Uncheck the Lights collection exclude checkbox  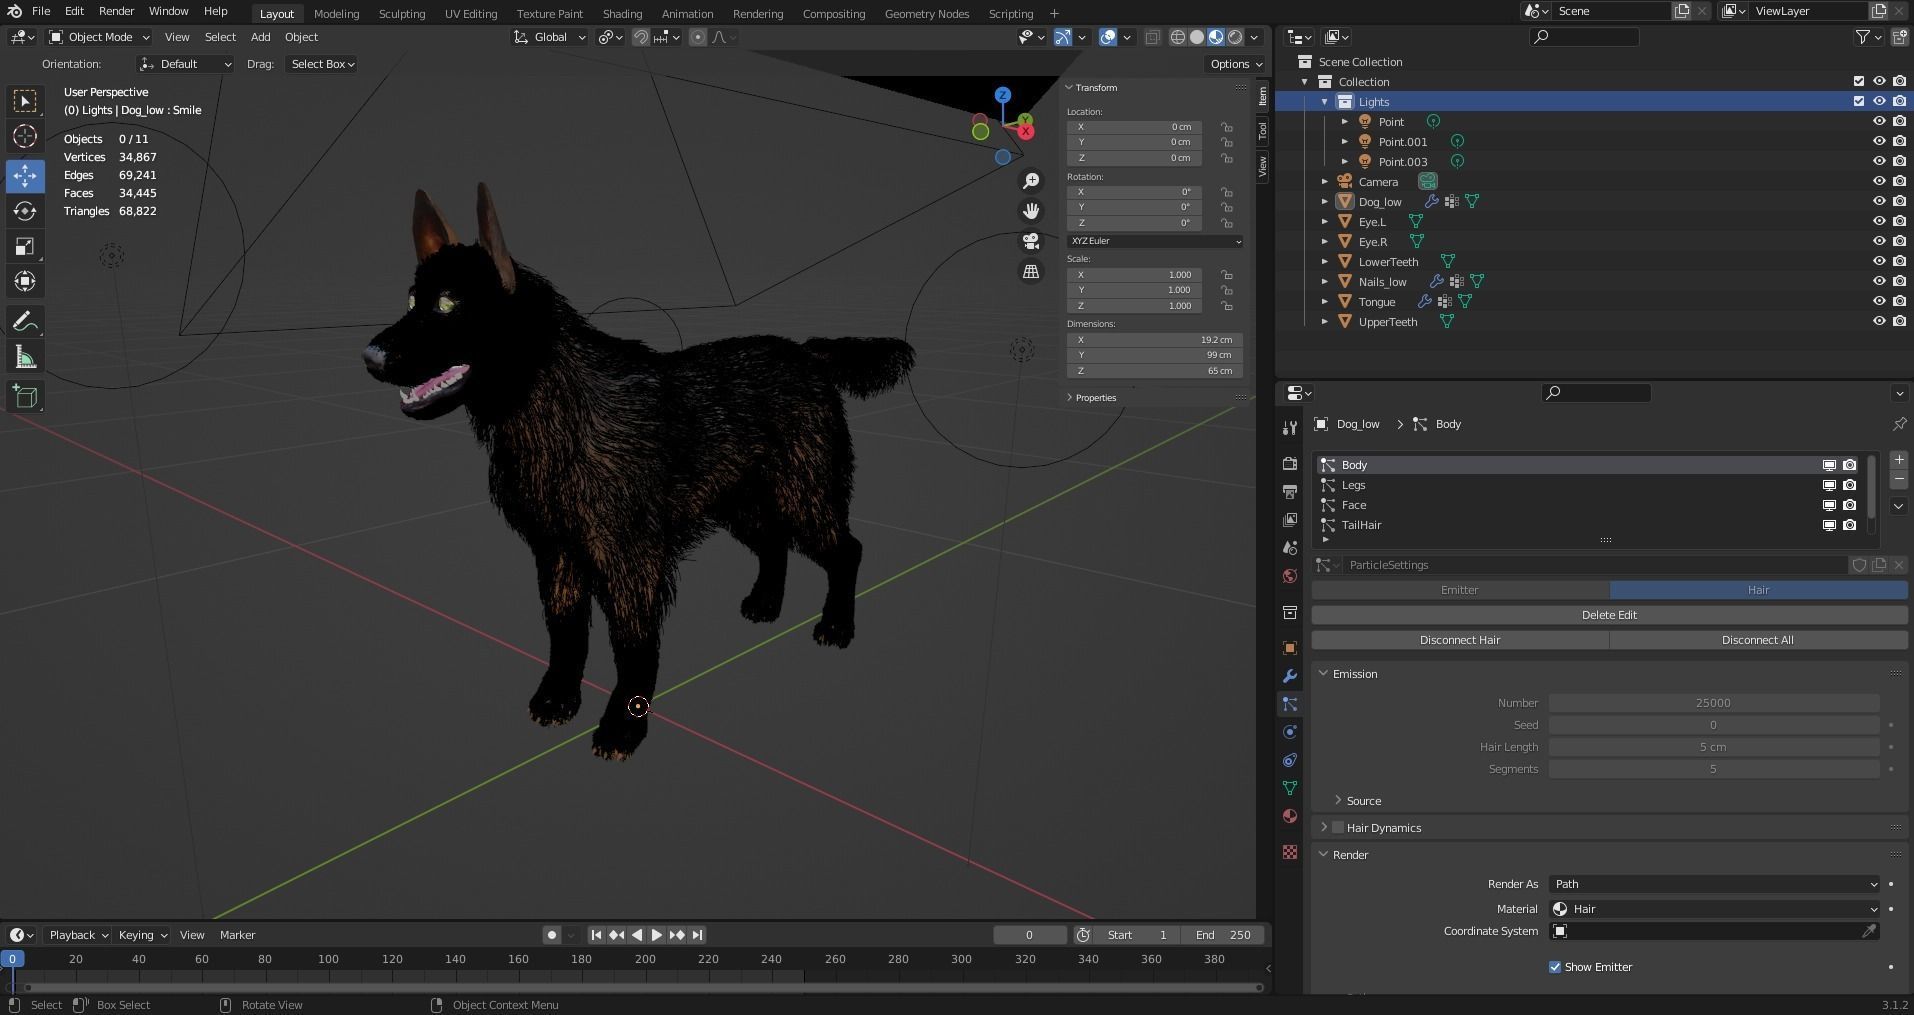click(x=1859, y=101)
